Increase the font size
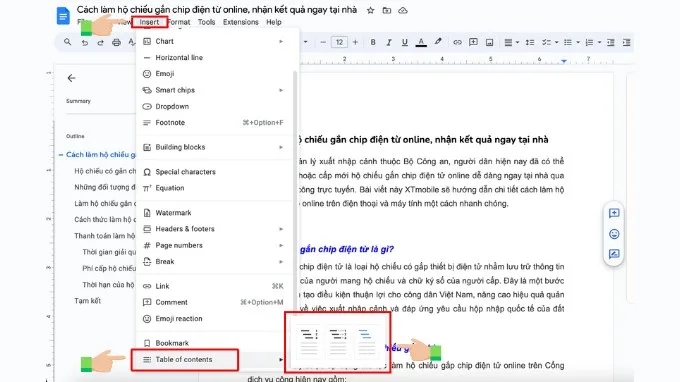 [x=355, y=42]
